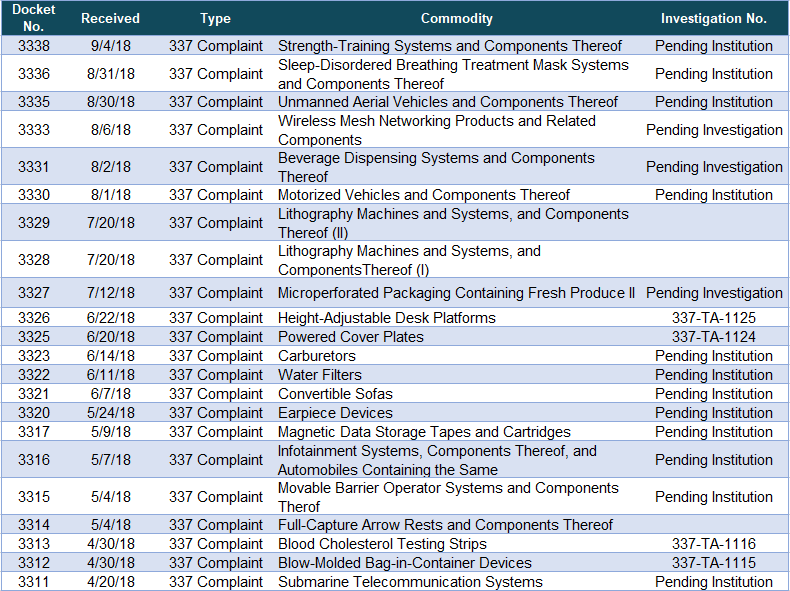Select received date 6/14/18
Viewport: 790px width, 591px height.
110,356
